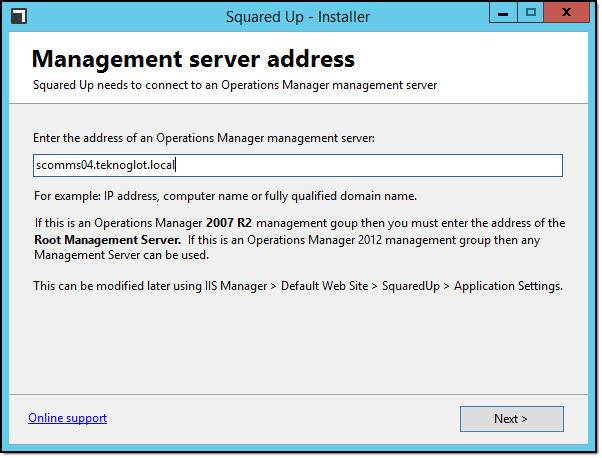Click the 'Management Server can be used.' line
The width and height of the screenshot is (602, 458).
121,255
